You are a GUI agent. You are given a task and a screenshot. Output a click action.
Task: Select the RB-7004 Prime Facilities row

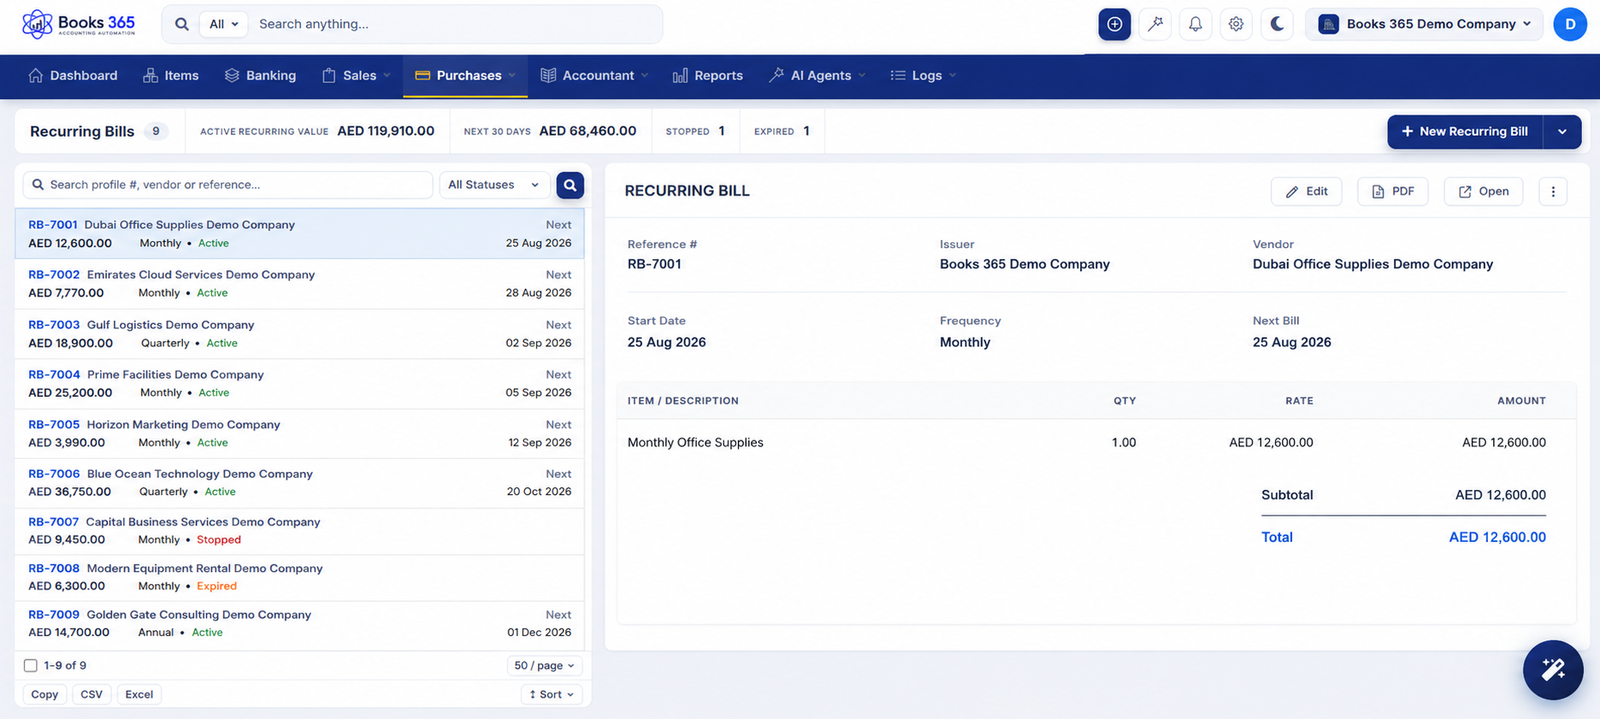[x=300, y=384]
